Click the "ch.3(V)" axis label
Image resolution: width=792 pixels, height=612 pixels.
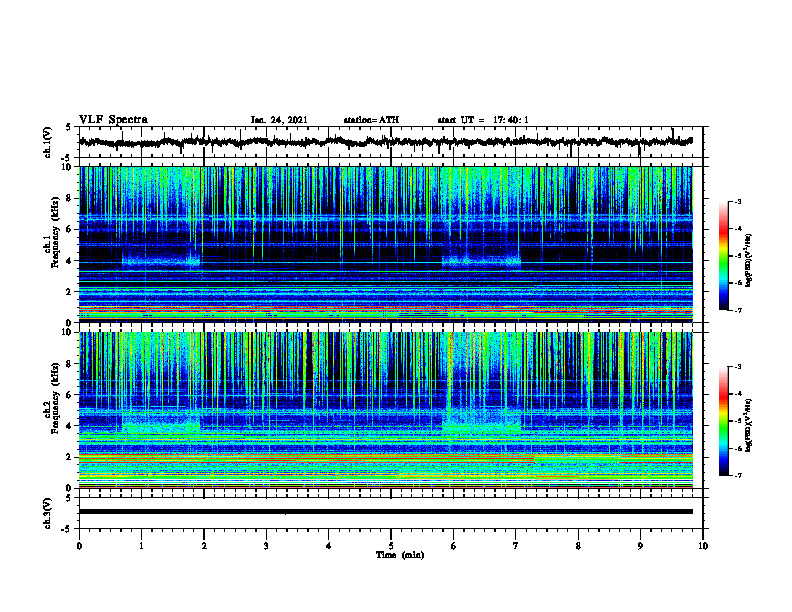click(48, 513)
